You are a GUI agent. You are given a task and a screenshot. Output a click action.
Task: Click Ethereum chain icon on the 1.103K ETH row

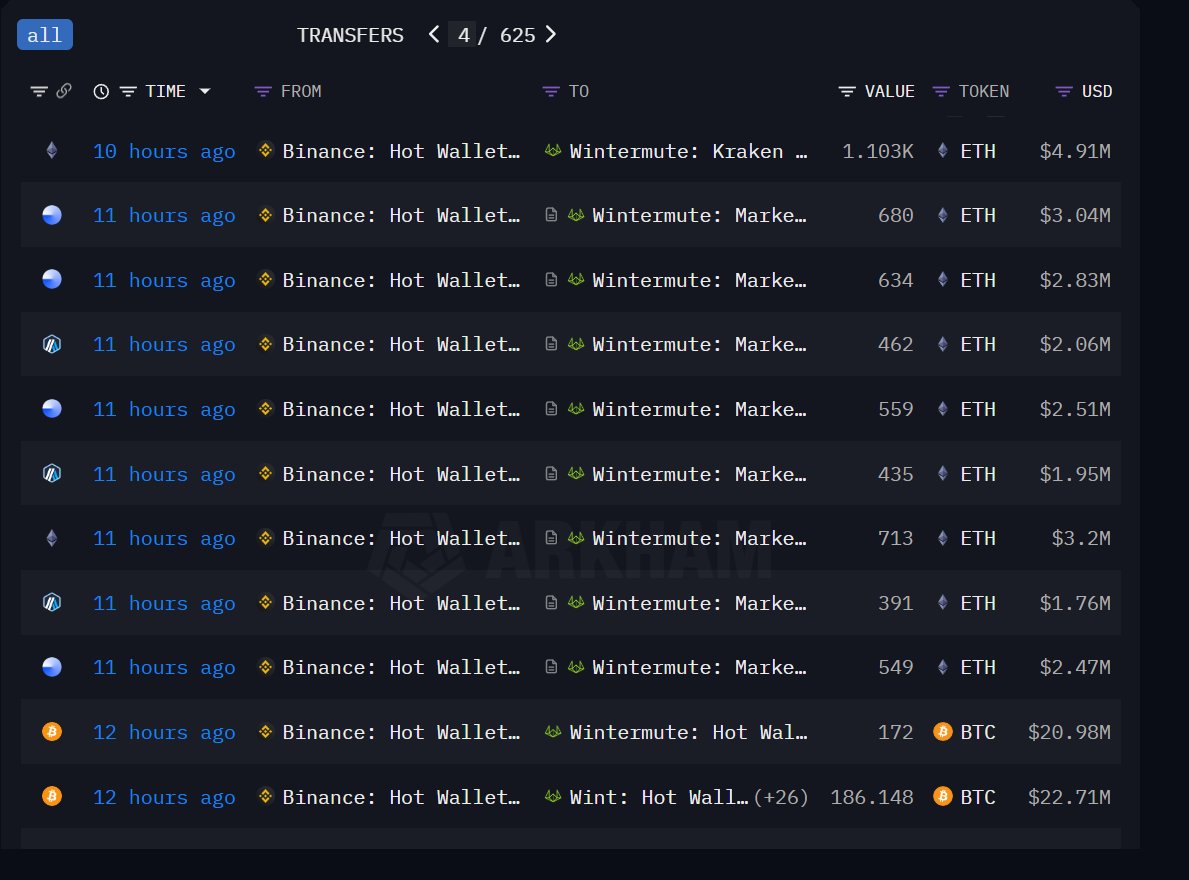coord(52,151)
